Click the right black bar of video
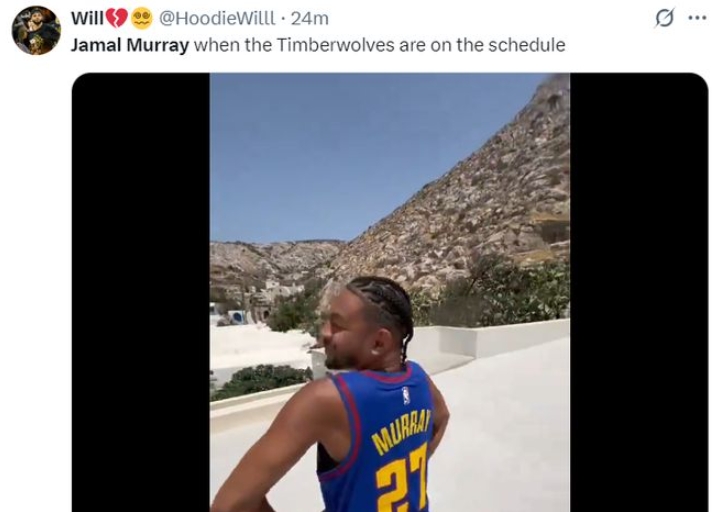 pyautogui.click(x=639, y=293)
